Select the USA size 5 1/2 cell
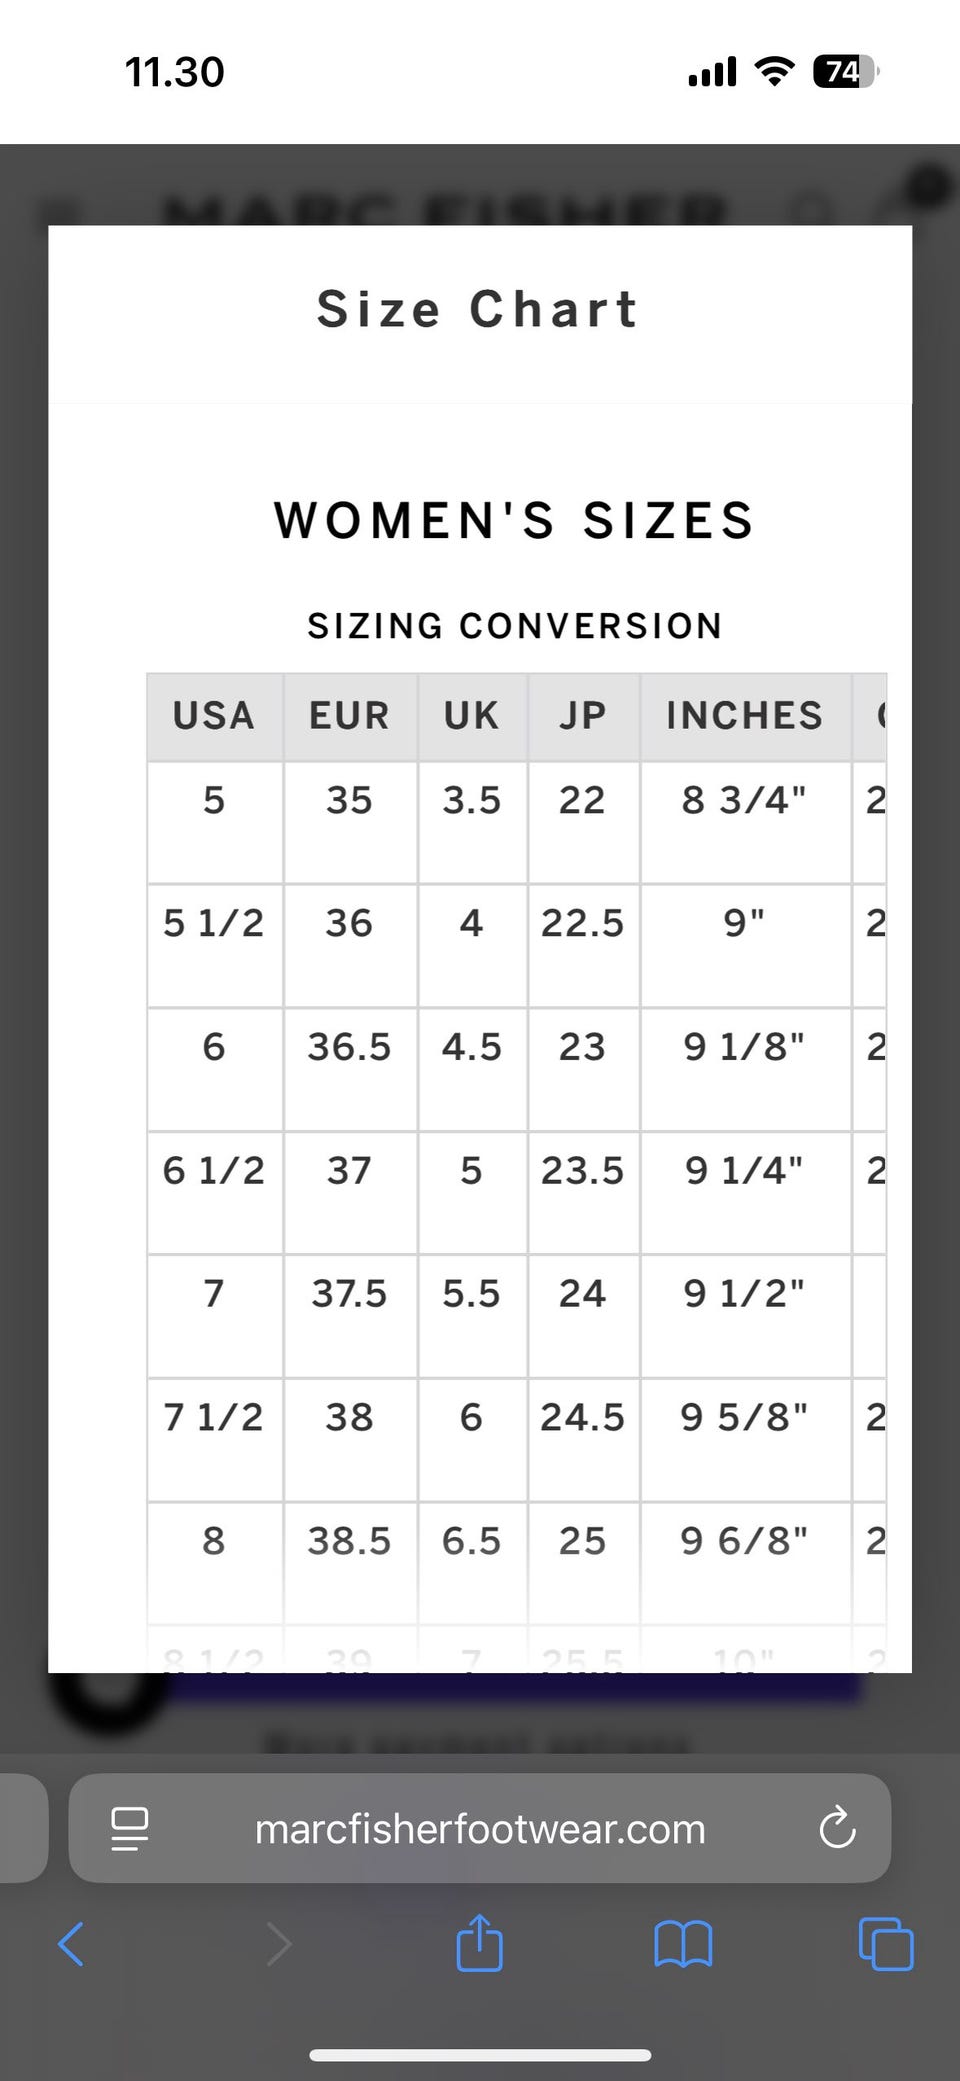The image size is (960, 2081). point(214,923)
